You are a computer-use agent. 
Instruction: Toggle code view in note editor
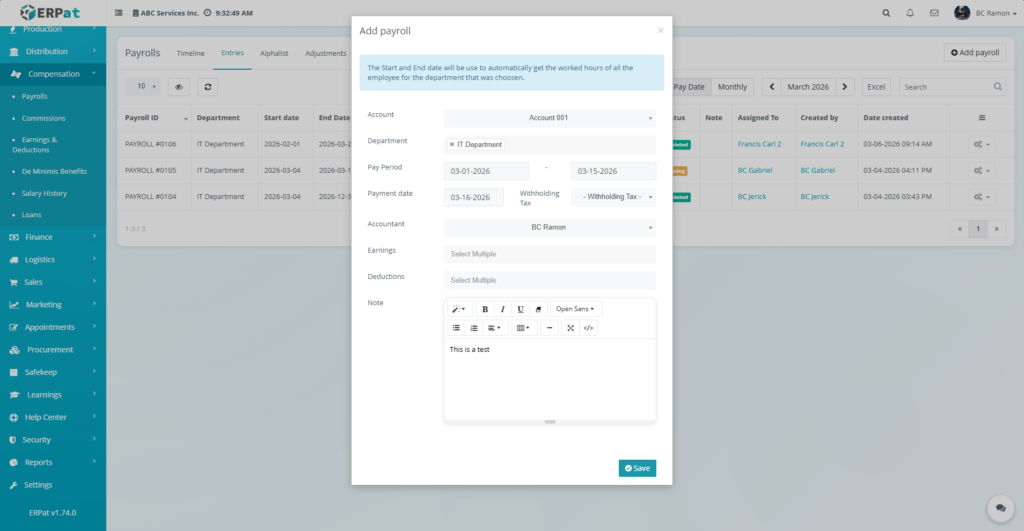click(x=588, y=328)
